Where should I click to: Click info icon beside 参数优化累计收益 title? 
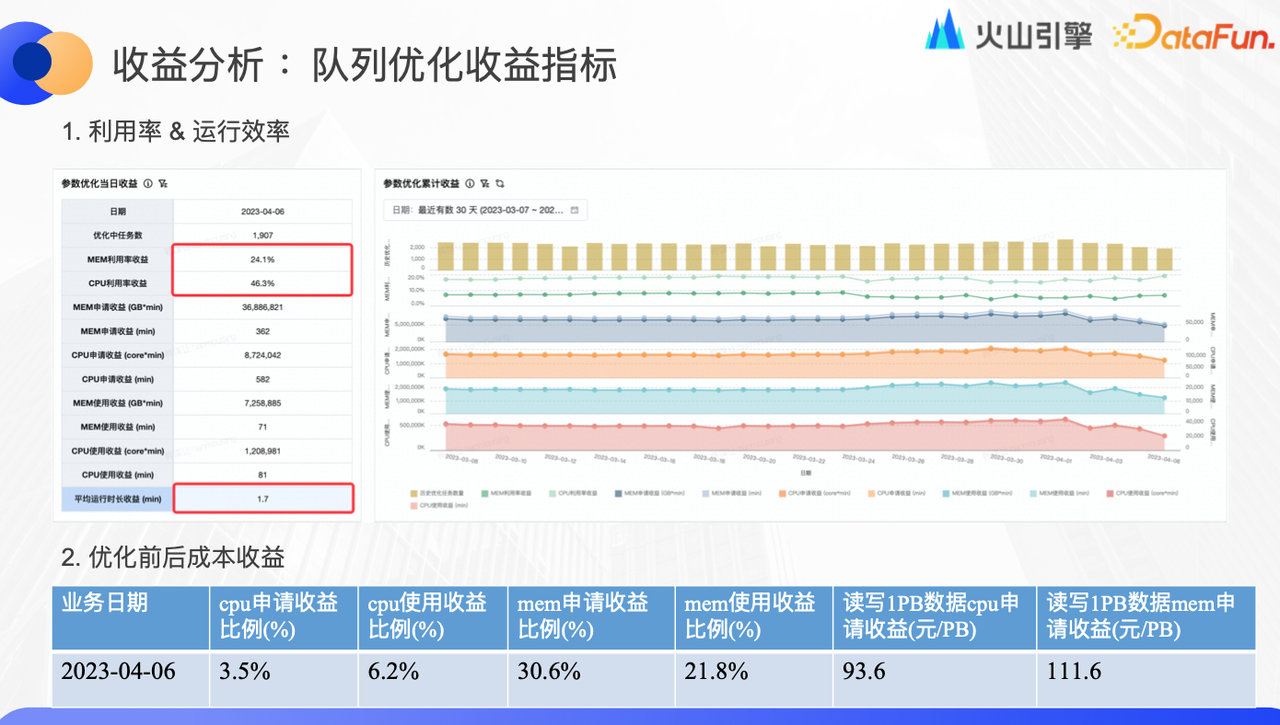(469, 183)
